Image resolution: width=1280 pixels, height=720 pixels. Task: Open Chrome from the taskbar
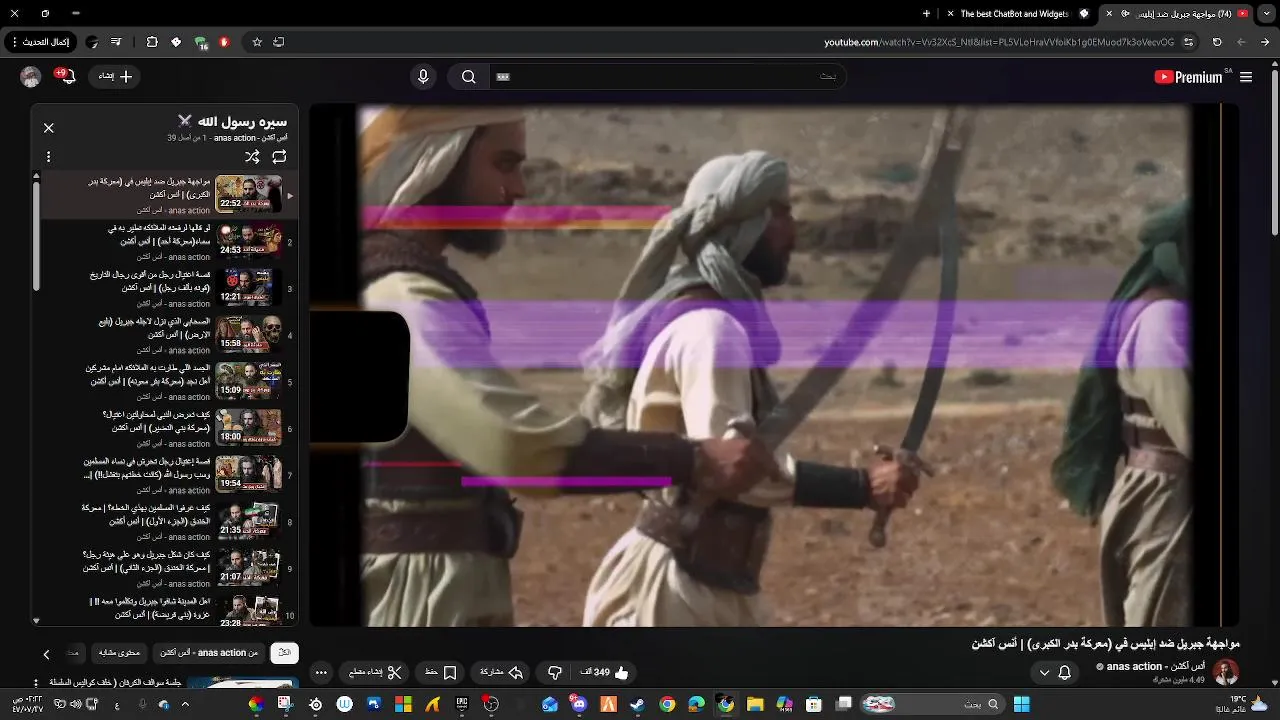click(x=667, y=704)
